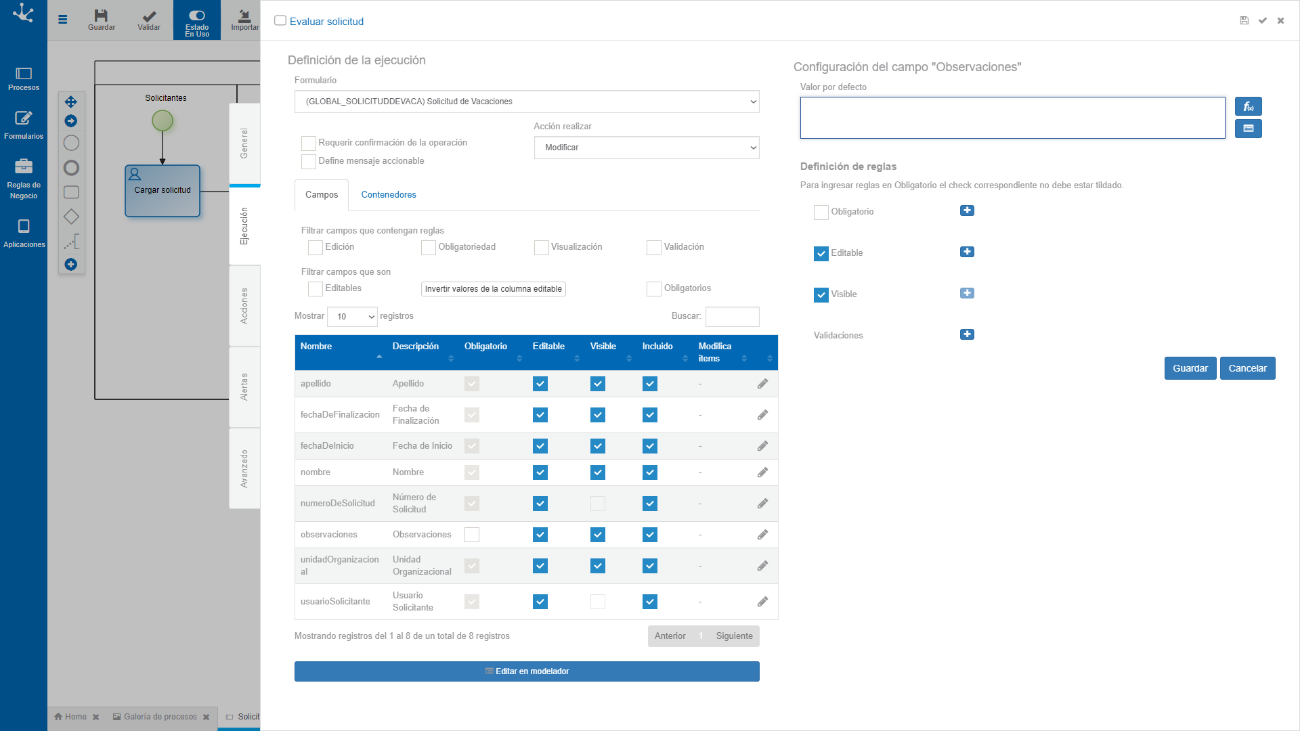Image resolution: width=1300 pixels, height=731 pixels.
Task: Add a Validaciones rule with plus icon
Action: pos(967,334)
